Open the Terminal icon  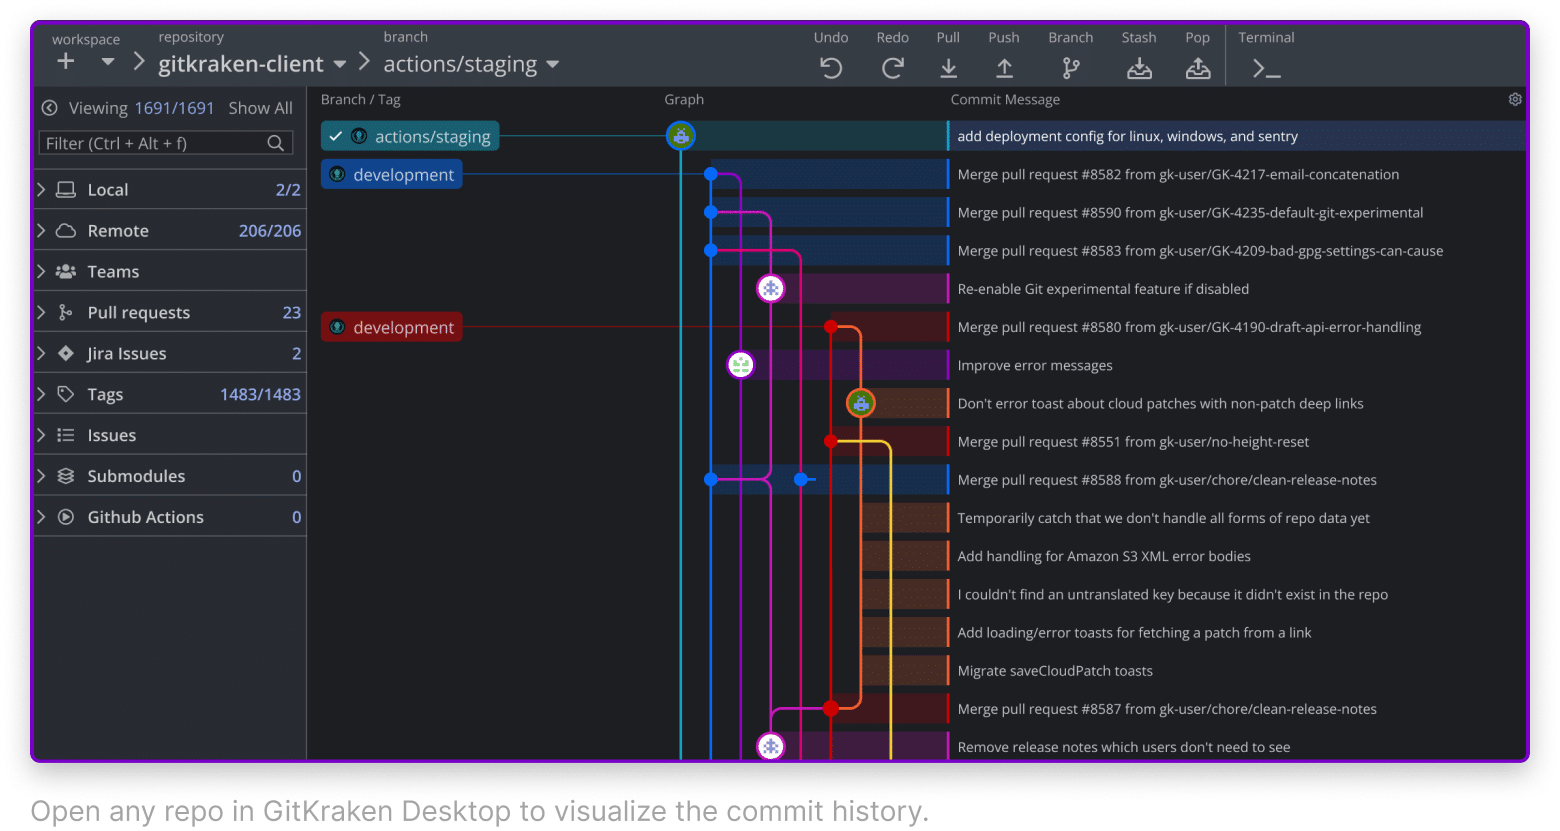1266,69
